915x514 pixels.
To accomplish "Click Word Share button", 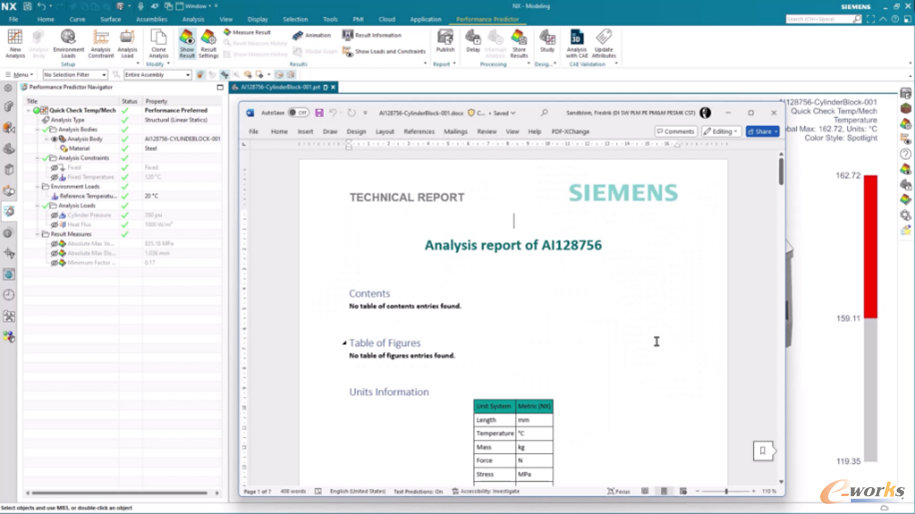I will (762, 131).
